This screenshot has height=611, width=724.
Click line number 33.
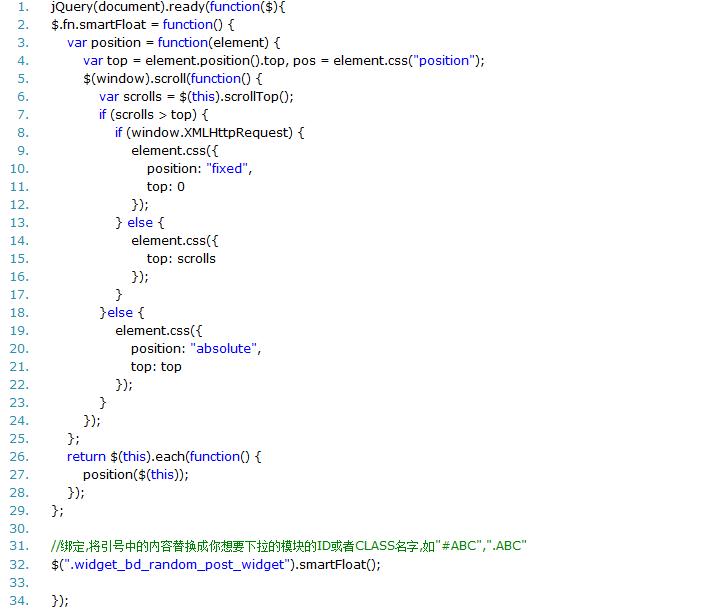click(x=19, y=583)
